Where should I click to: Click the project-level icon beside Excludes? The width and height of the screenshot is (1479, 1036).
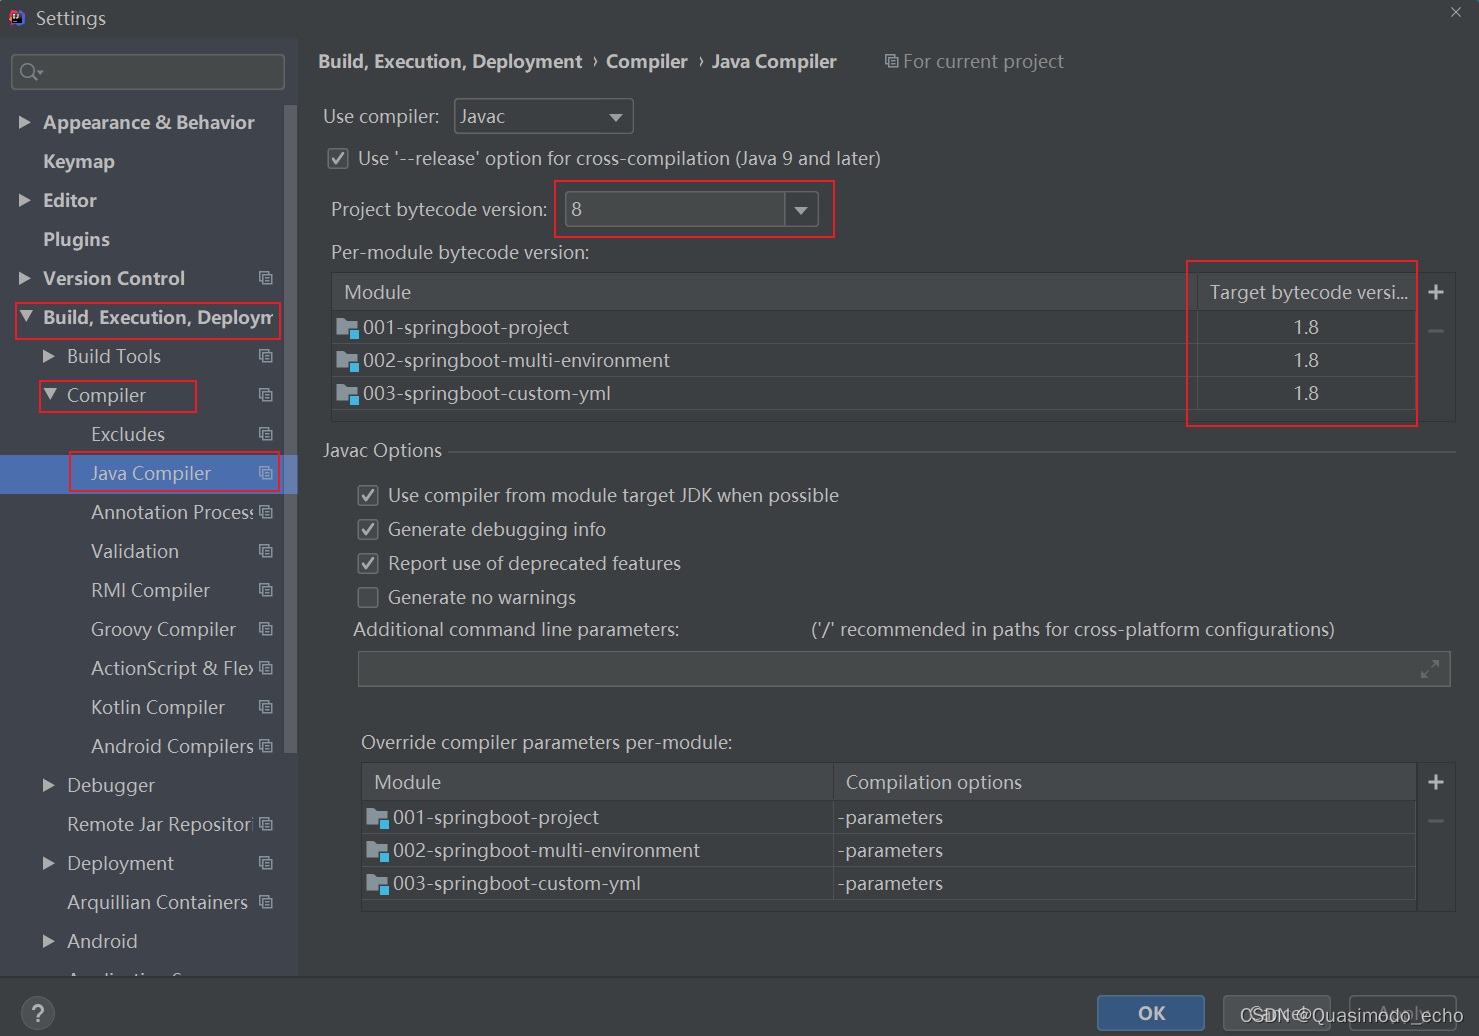pos(265,434)
